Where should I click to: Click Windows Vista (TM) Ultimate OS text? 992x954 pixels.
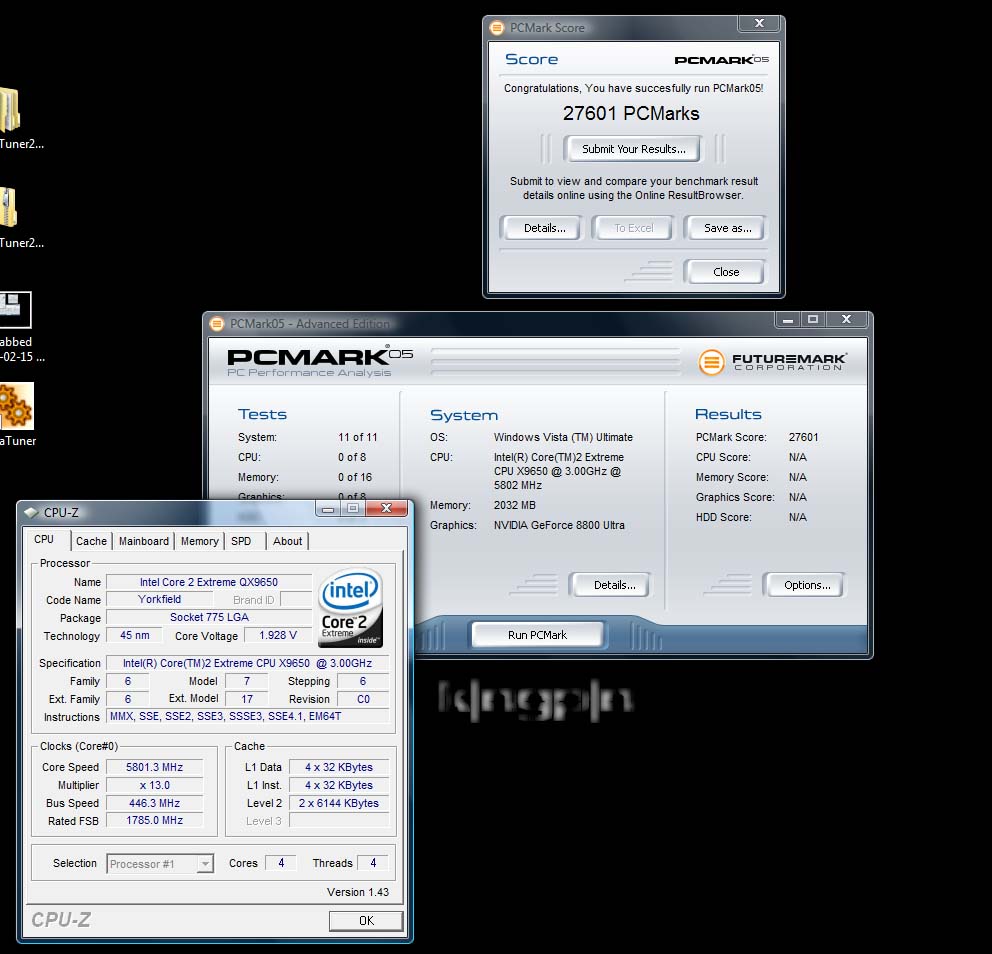click(x=563, y=437)
